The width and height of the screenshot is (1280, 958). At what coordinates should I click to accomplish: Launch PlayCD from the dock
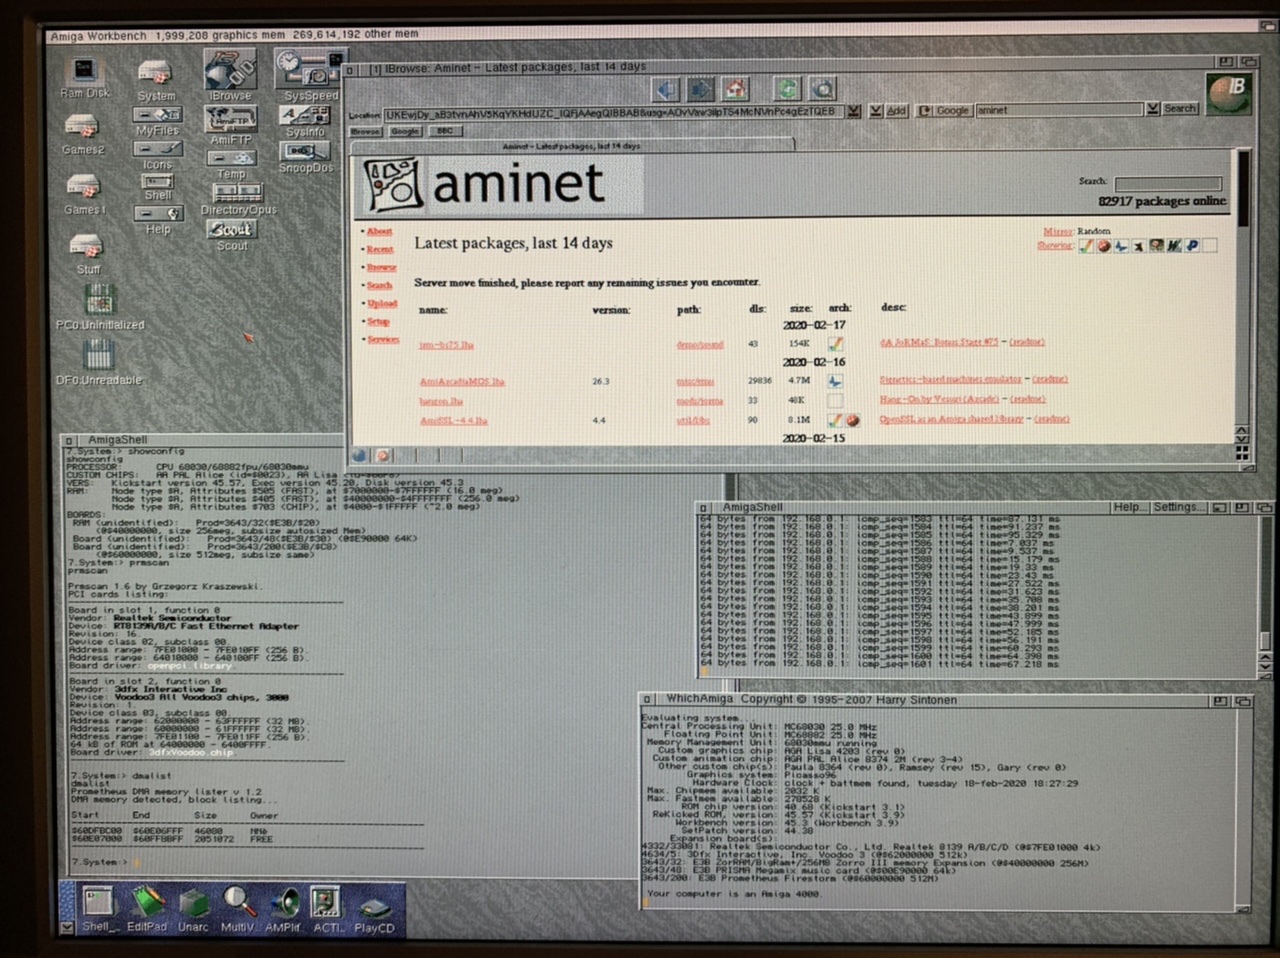pos(374,912)
